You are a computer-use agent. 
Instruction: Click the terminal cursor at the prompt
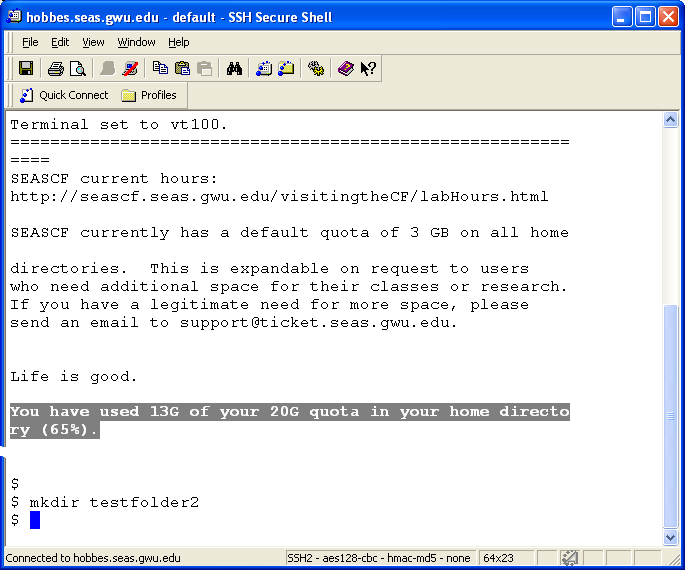pos(35,520)
